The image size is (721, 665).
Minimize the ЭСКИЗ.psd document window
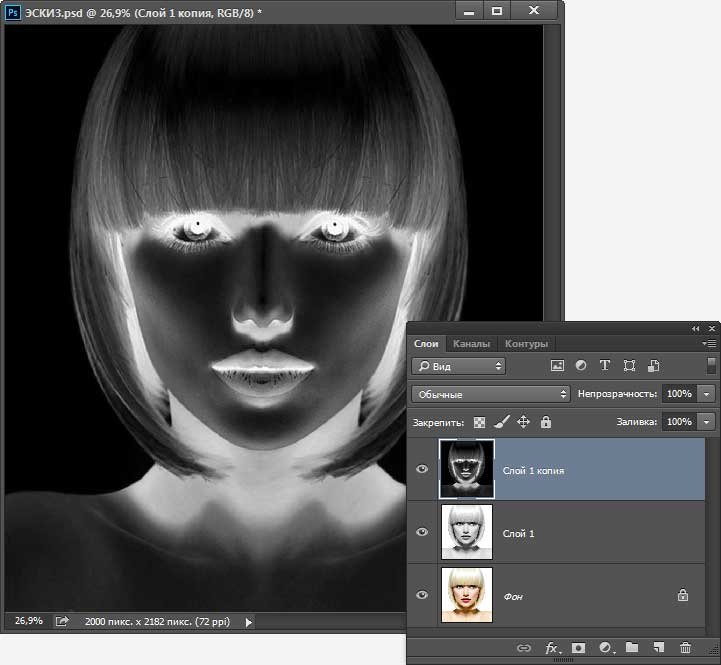pyautogui.click(x=469, y=11)
